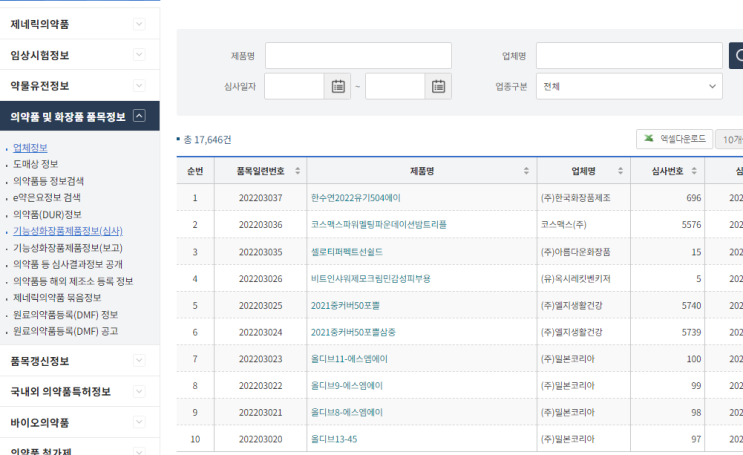
Task: Expand the 임상시험정보 menu
Action: pos(139,55)
